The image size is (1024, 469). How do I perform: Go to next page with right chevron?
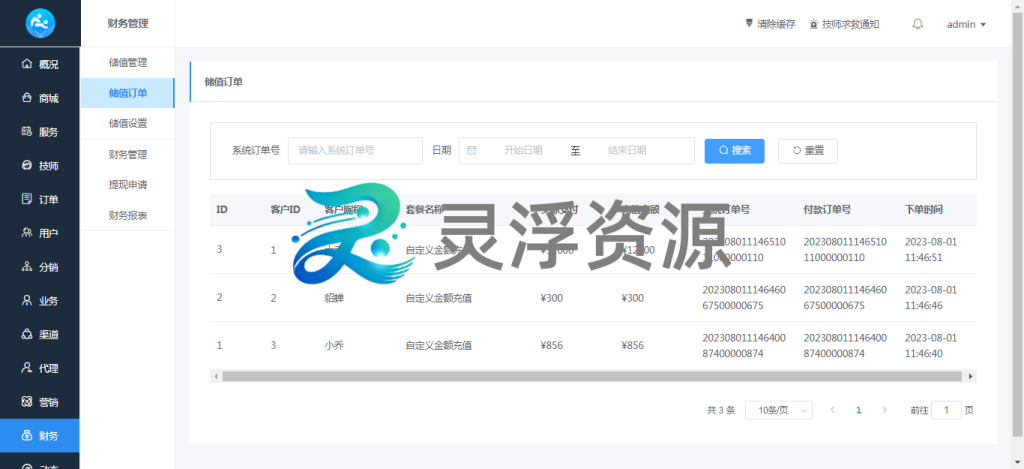[884, 410]
